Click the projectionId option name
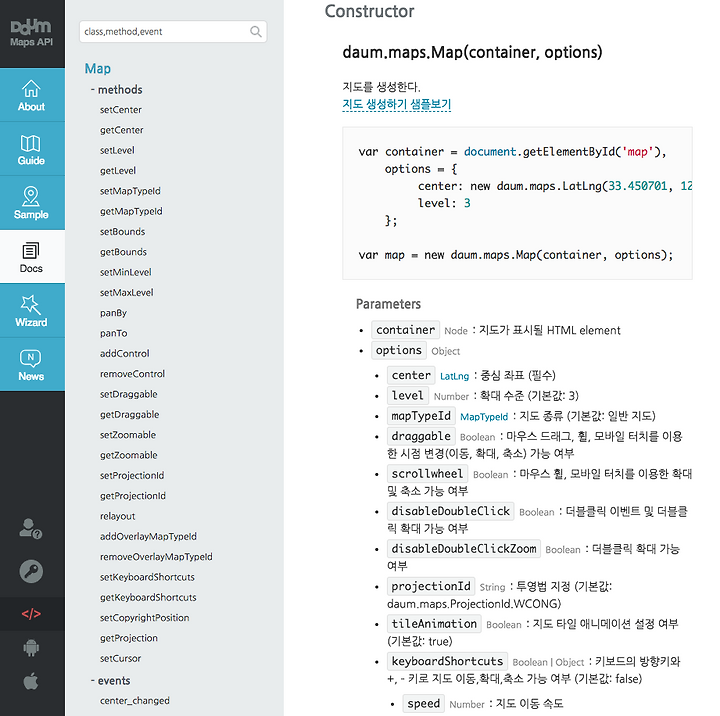 [x=431, y=586]
